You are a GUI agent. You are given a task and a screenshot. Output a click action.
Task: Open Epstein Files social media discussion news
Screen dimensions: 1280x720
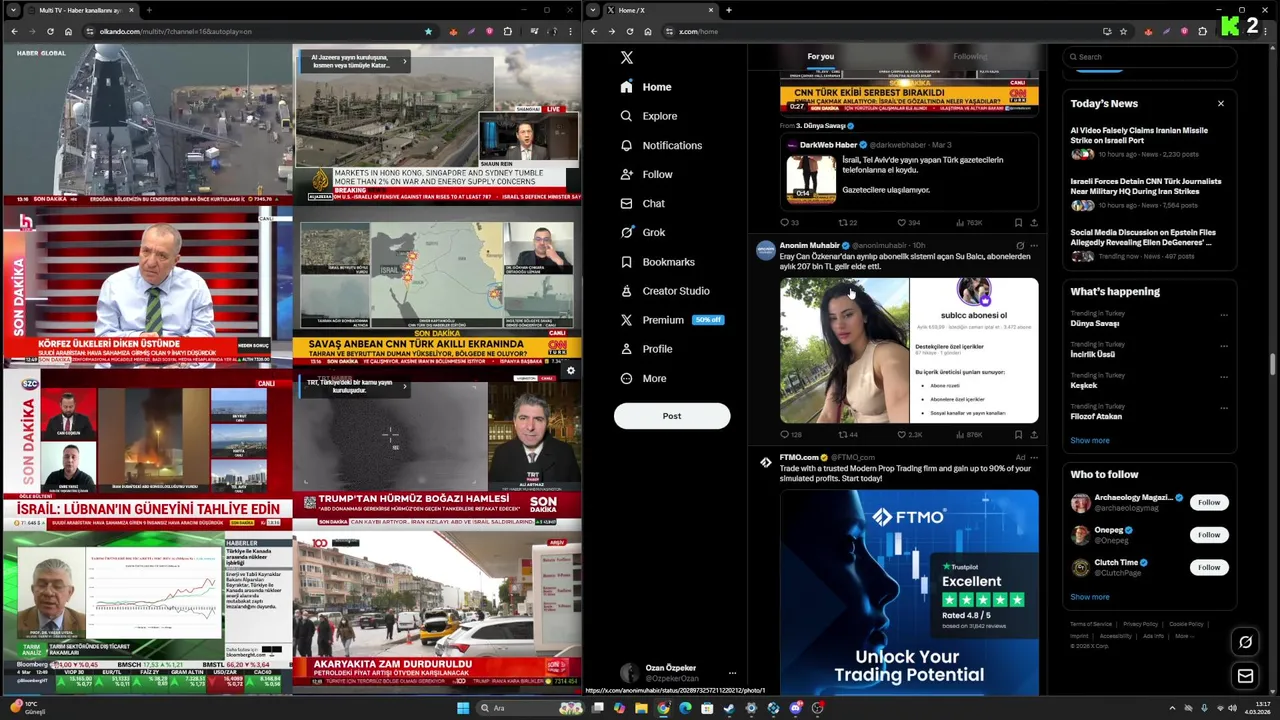(x=1147, y=244)
